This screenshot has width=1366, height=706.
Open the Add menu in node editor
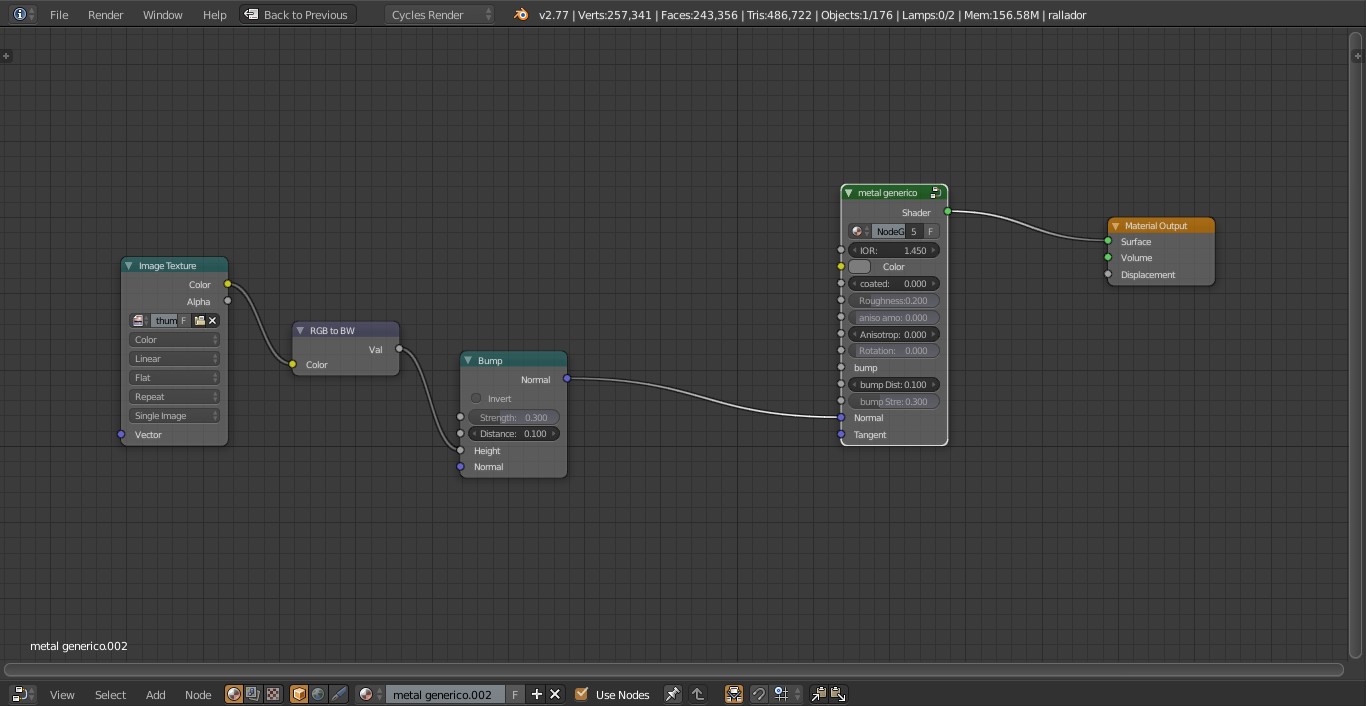156,695
